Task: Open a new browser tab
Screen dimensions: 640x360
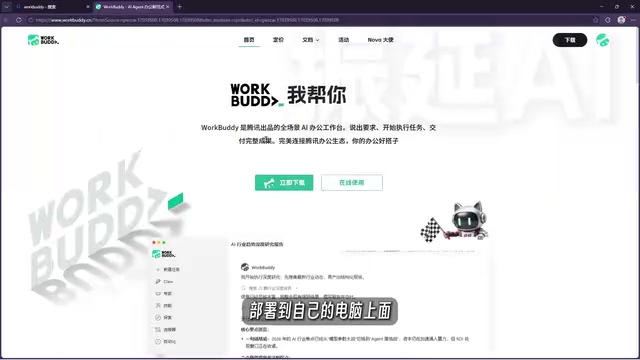Action: point(180,7)
